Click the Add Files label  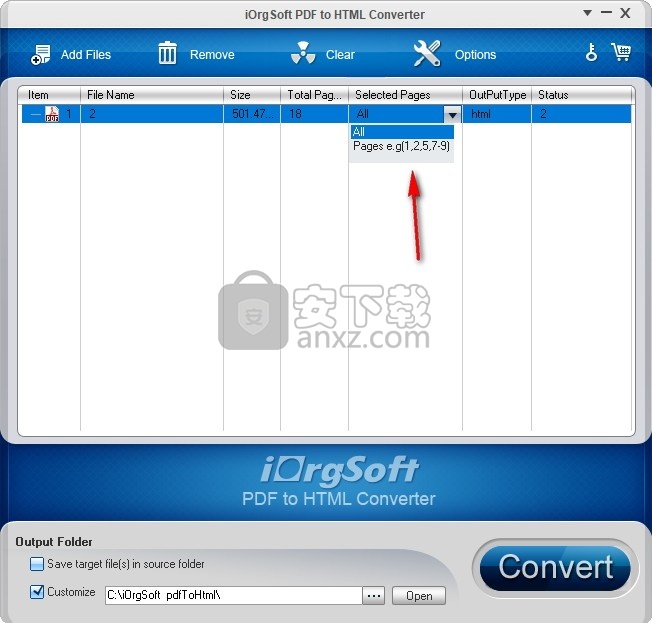coord(86,54)
